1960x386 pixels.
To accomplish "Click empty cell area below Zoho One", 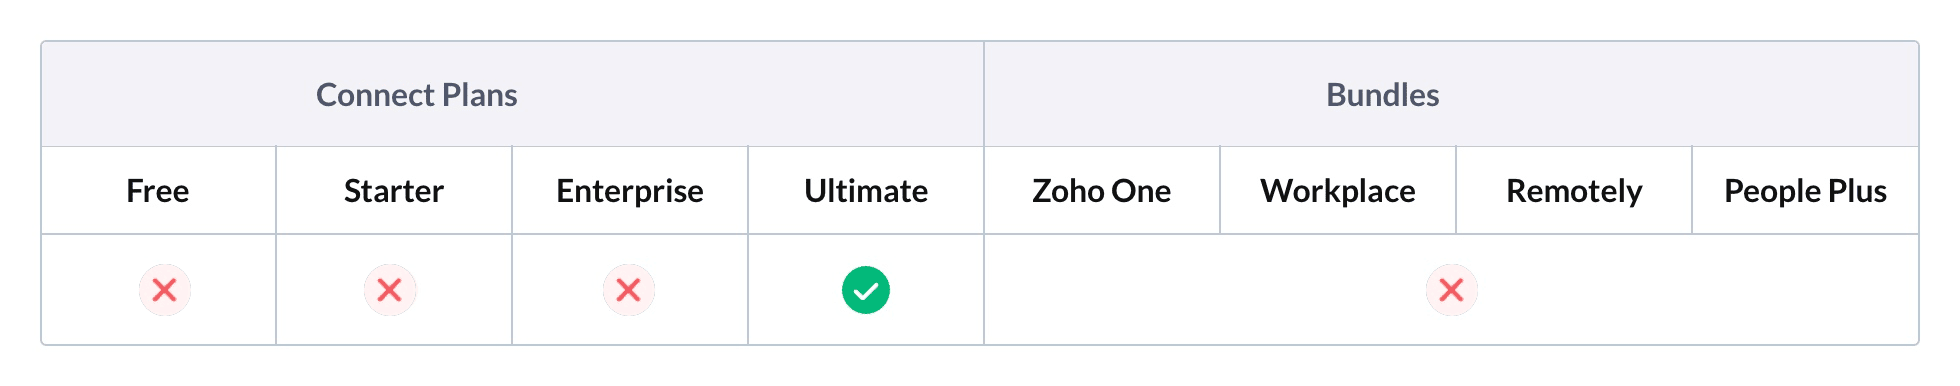I will [x=1102, y=290].
